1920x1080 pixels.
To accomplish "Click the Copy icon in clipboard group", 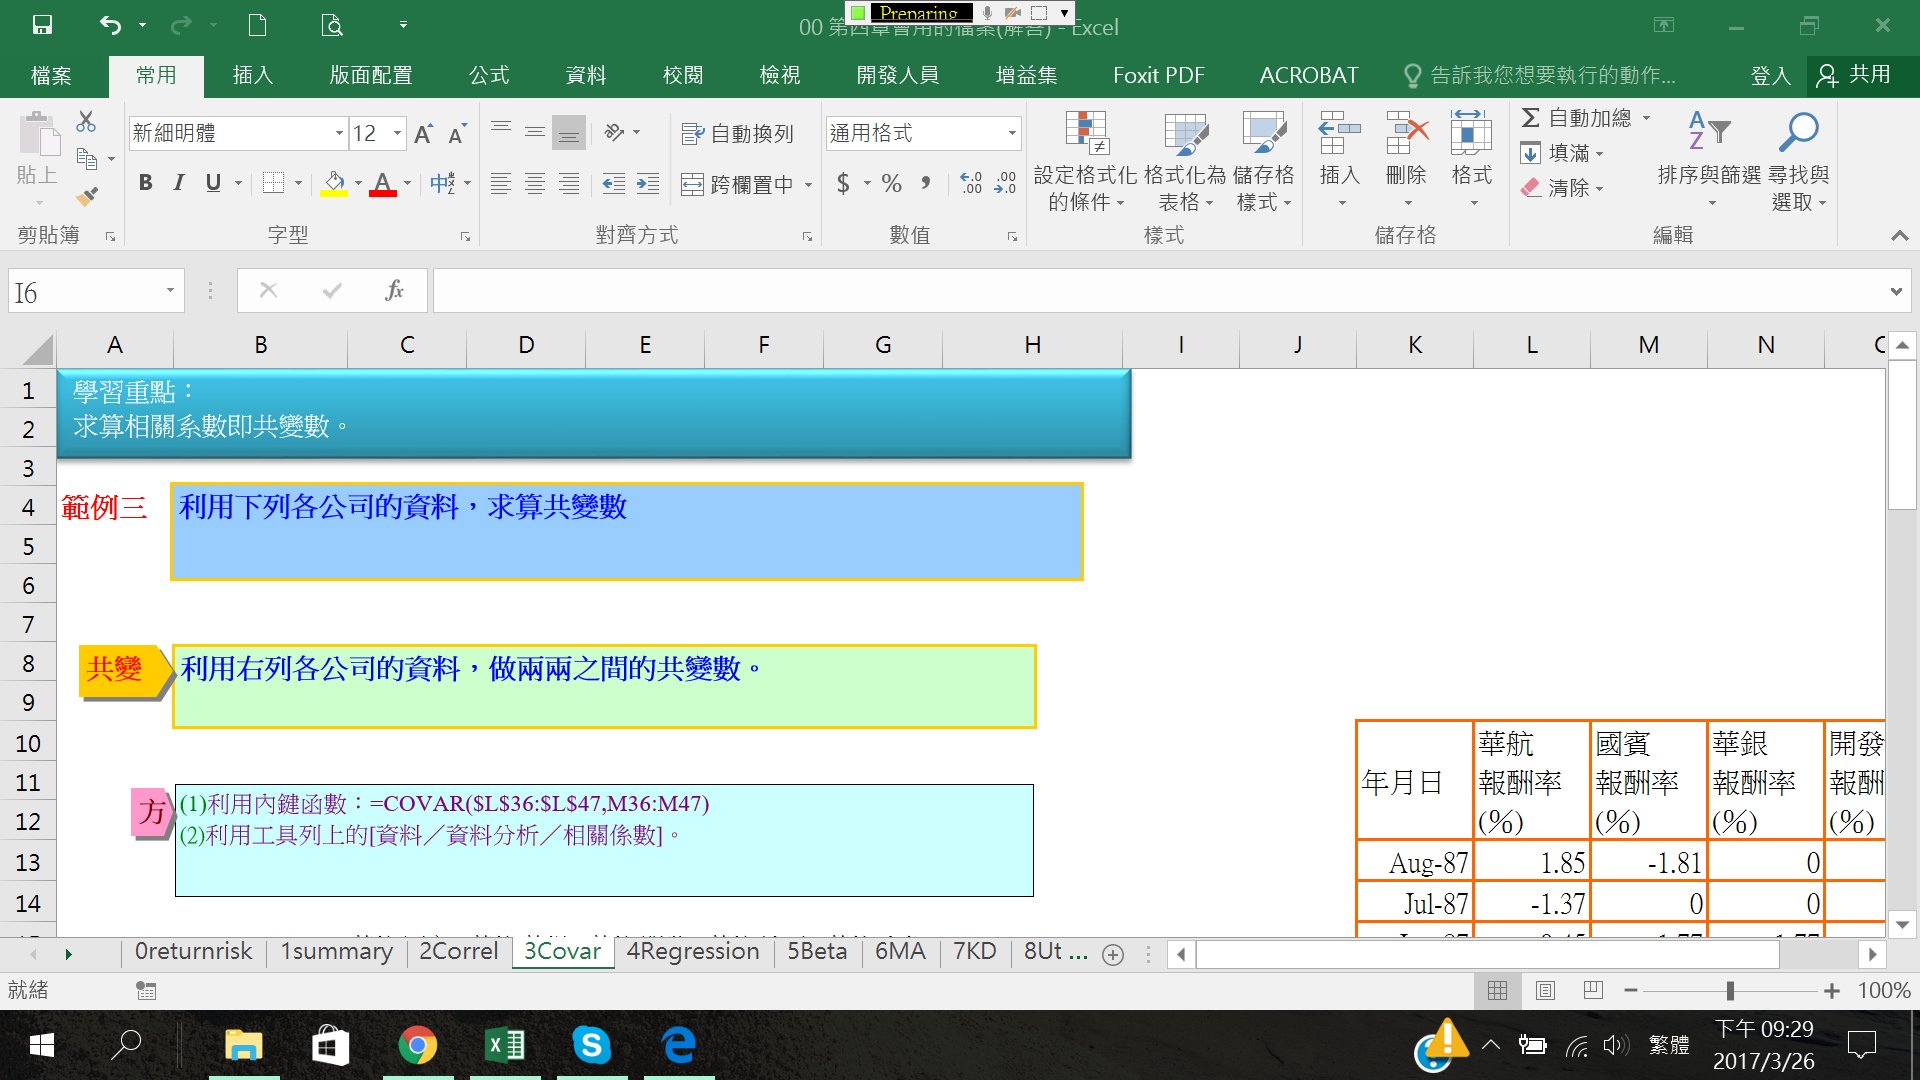I will coord(87,158).
